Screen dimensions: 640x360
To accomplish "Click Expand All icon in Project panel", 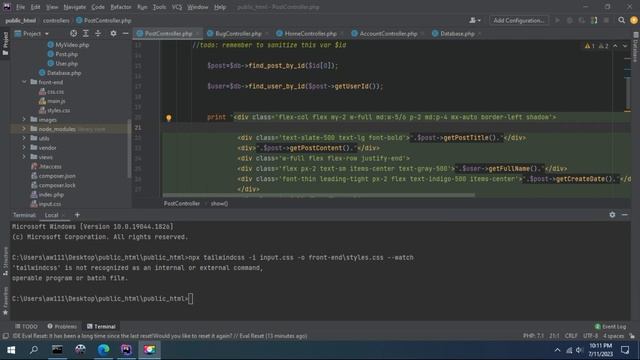I will coord(86,33).
